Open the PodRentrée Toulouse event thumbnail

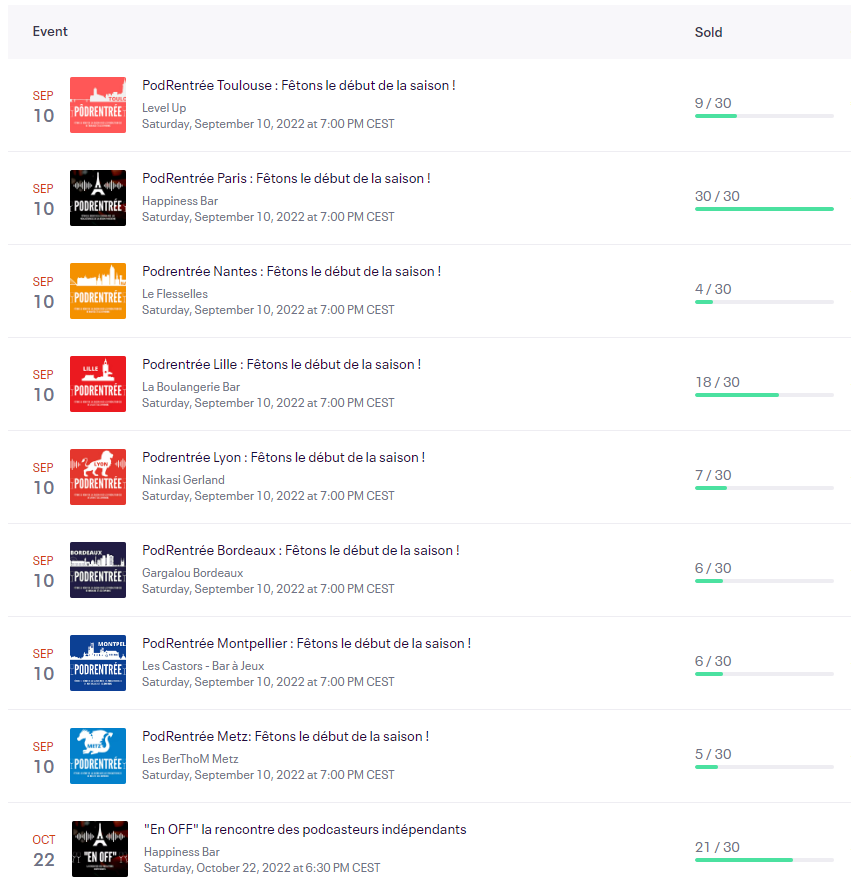point(98,105)
